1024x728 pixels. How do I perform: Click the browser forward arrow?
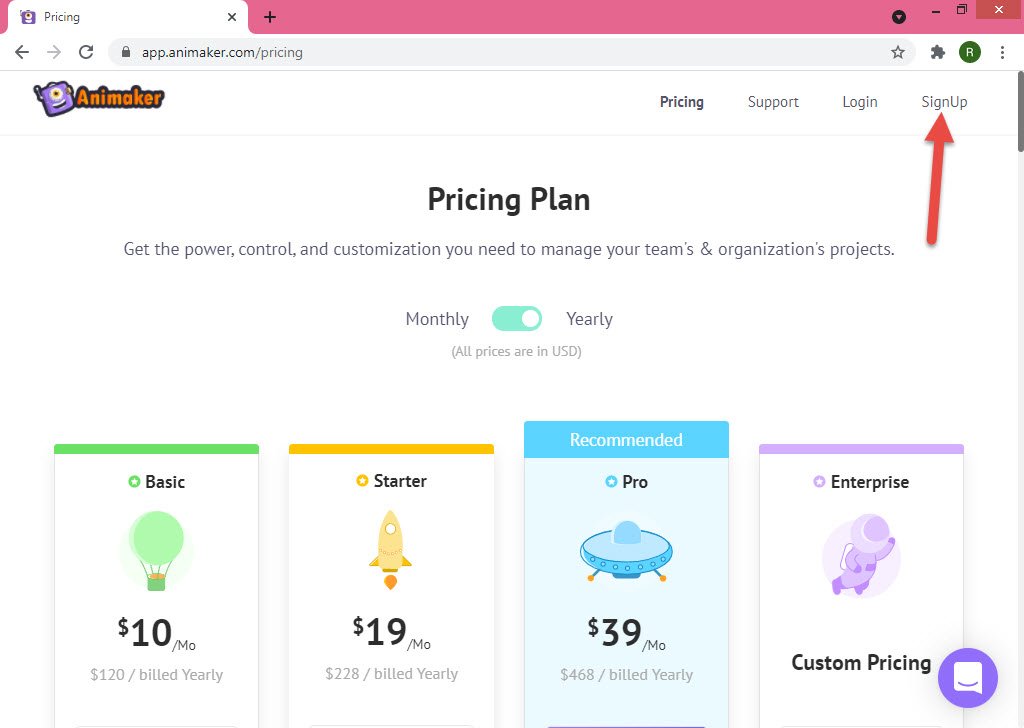tap(54, 52)
